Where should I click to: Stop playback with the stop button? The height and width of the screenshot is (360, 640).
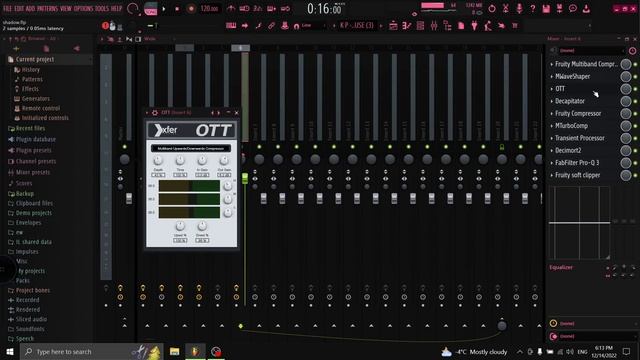pos(177,9)
